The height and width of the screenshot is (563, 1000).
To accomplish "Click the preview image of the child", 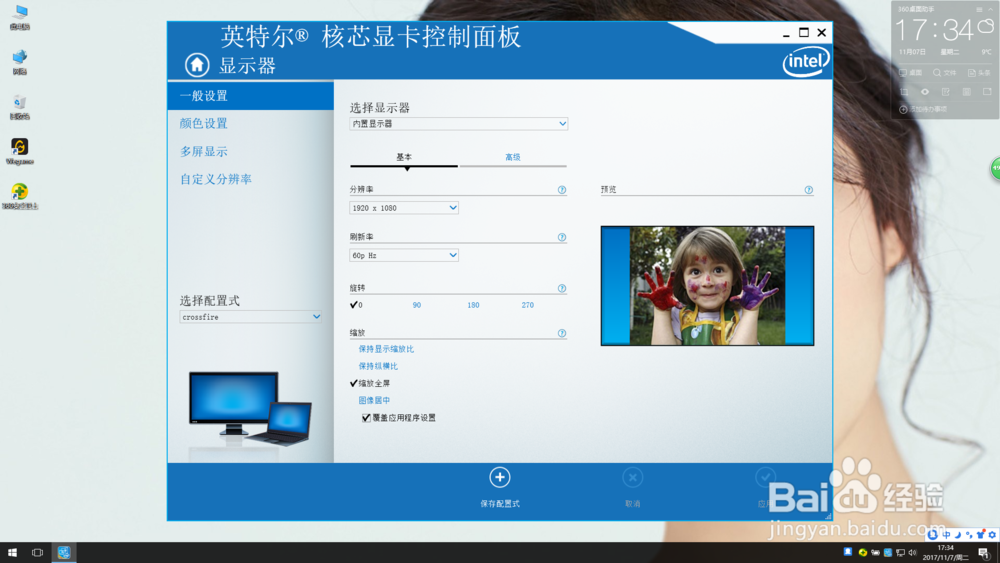I will pyautogui.click(x=707, y=286).
